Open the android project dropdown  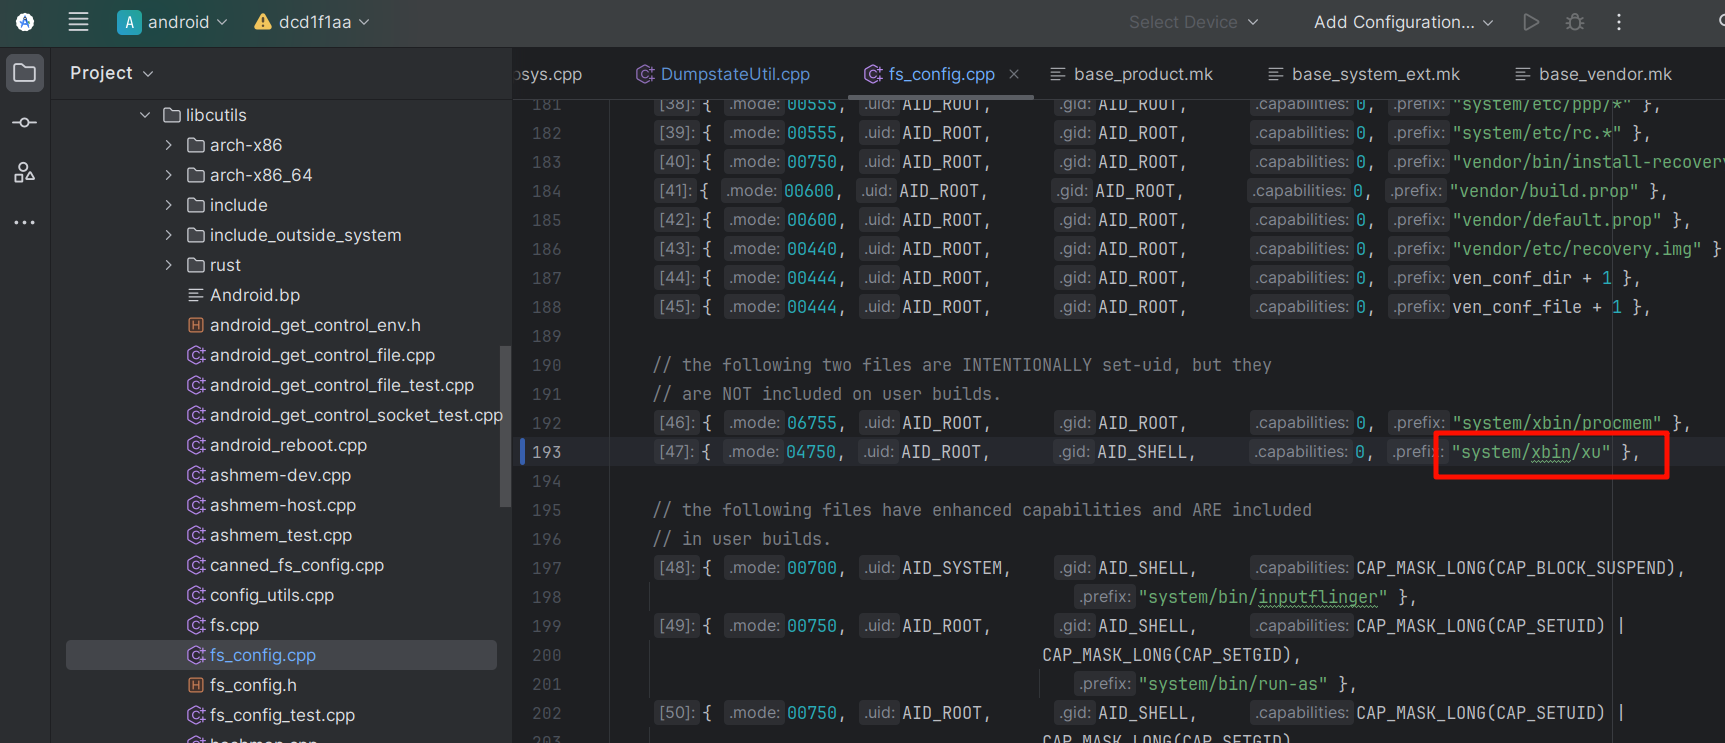click(x=172, y=22)
